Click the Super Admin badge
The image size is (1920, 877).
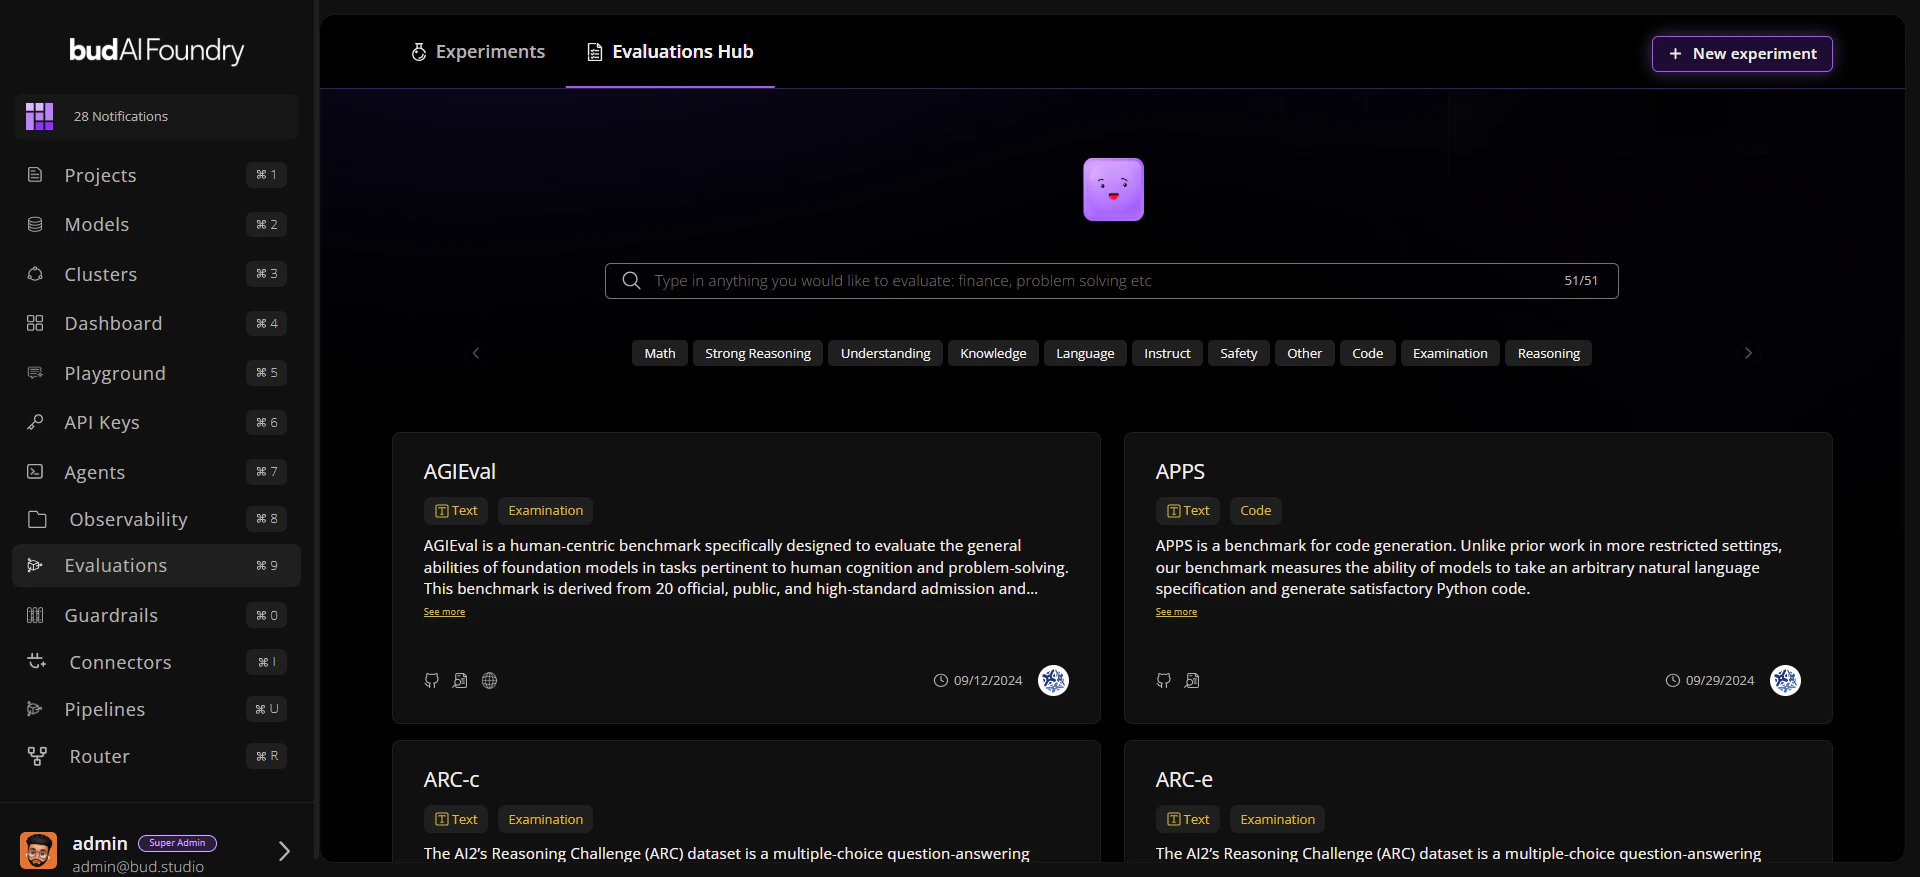point(177,843)
